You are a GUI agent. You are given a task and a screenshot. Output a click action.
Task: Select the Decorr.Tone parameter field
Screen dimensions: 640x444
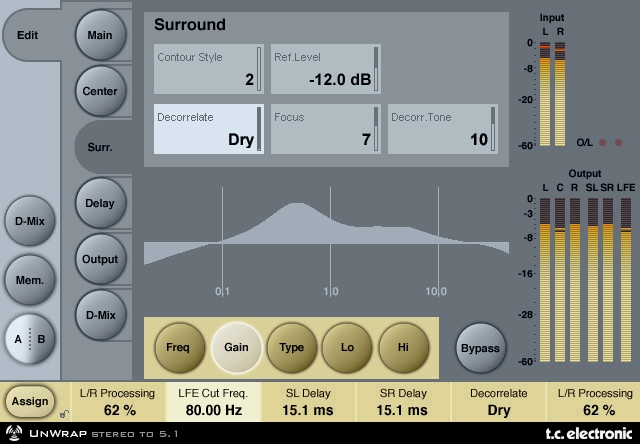(x=443, y=129)
